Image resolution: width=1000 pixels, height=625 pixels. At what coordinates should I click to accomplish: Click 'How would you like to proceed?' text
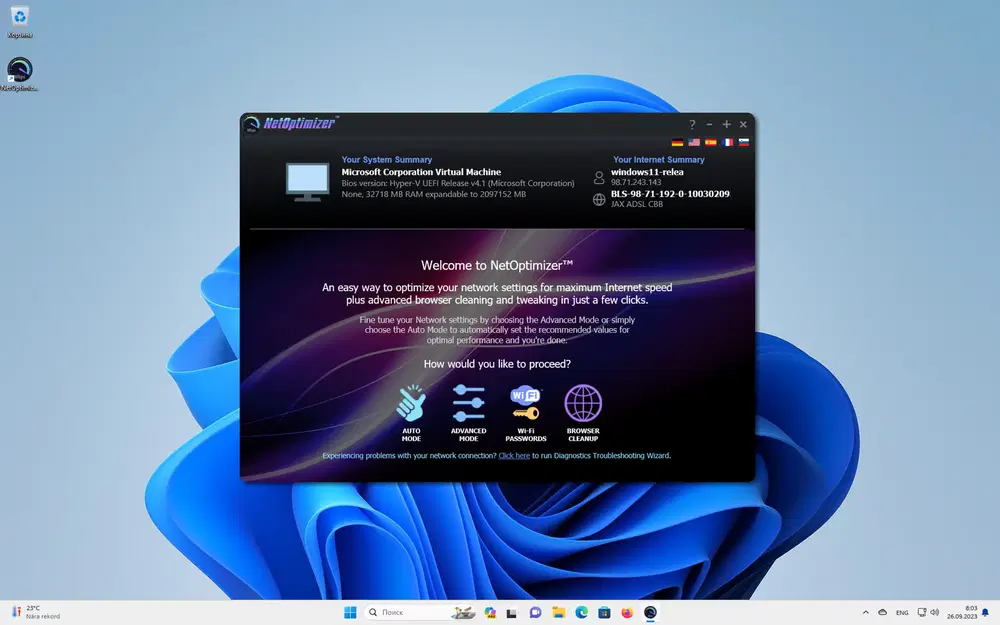tap(497, 364)
